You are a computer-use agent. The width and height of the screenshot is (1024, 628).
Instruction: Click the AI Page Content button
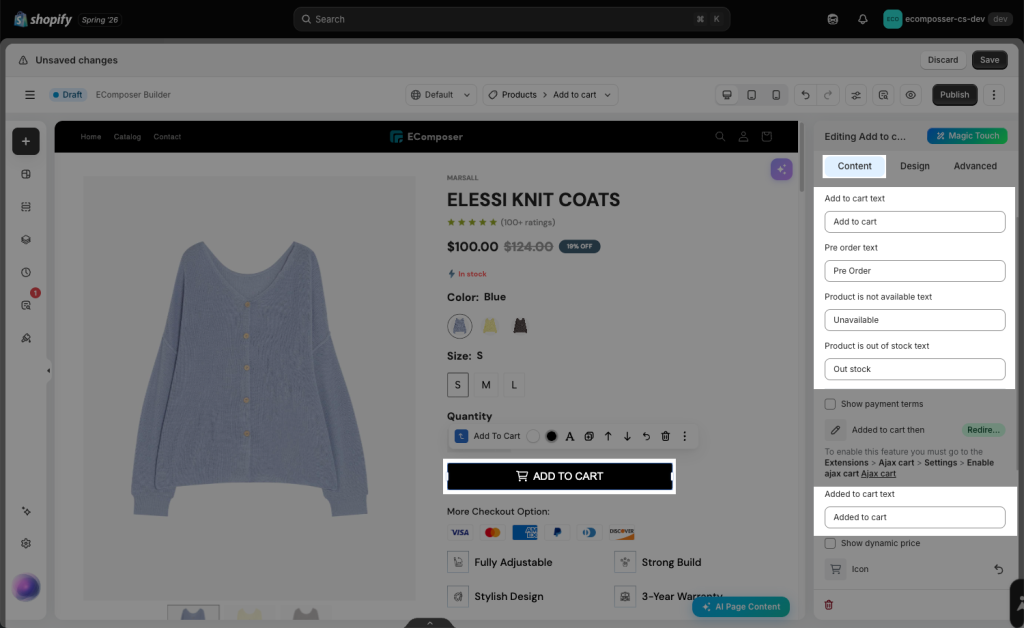click(741, 606)
